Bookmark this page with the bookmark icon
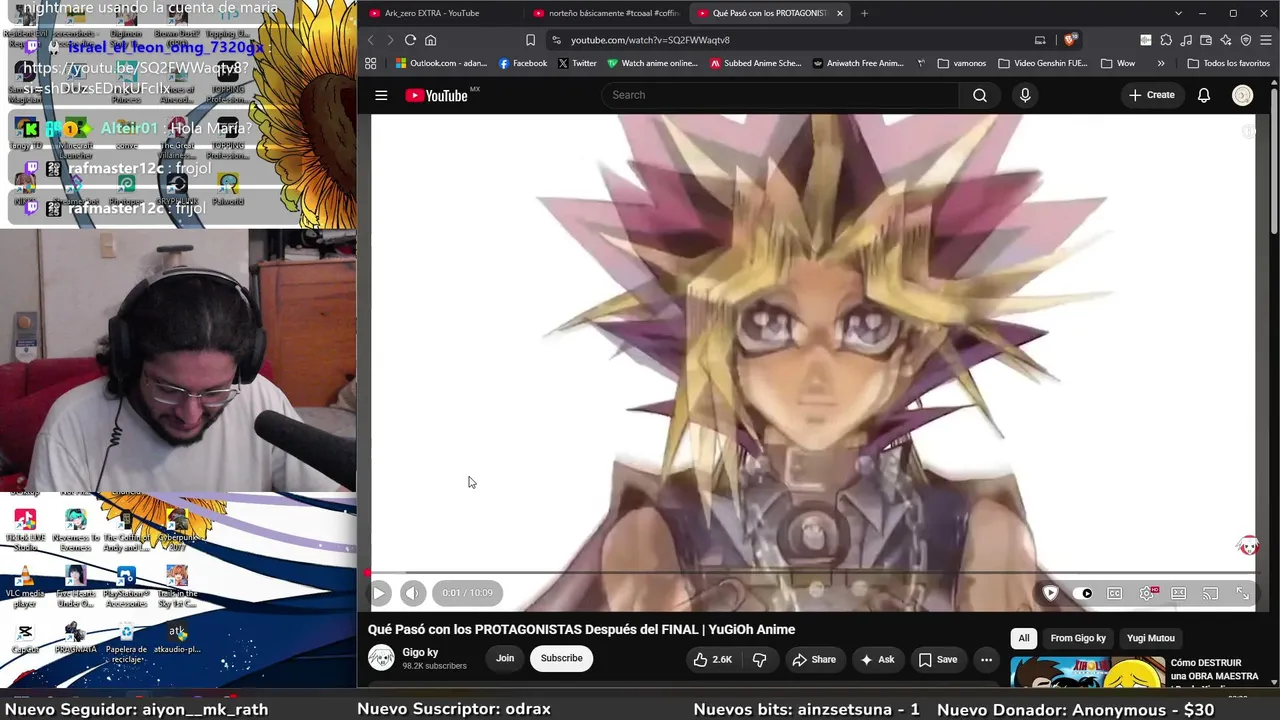Image resolution: width=1280 pixels, height=720 pixels. 530,40
